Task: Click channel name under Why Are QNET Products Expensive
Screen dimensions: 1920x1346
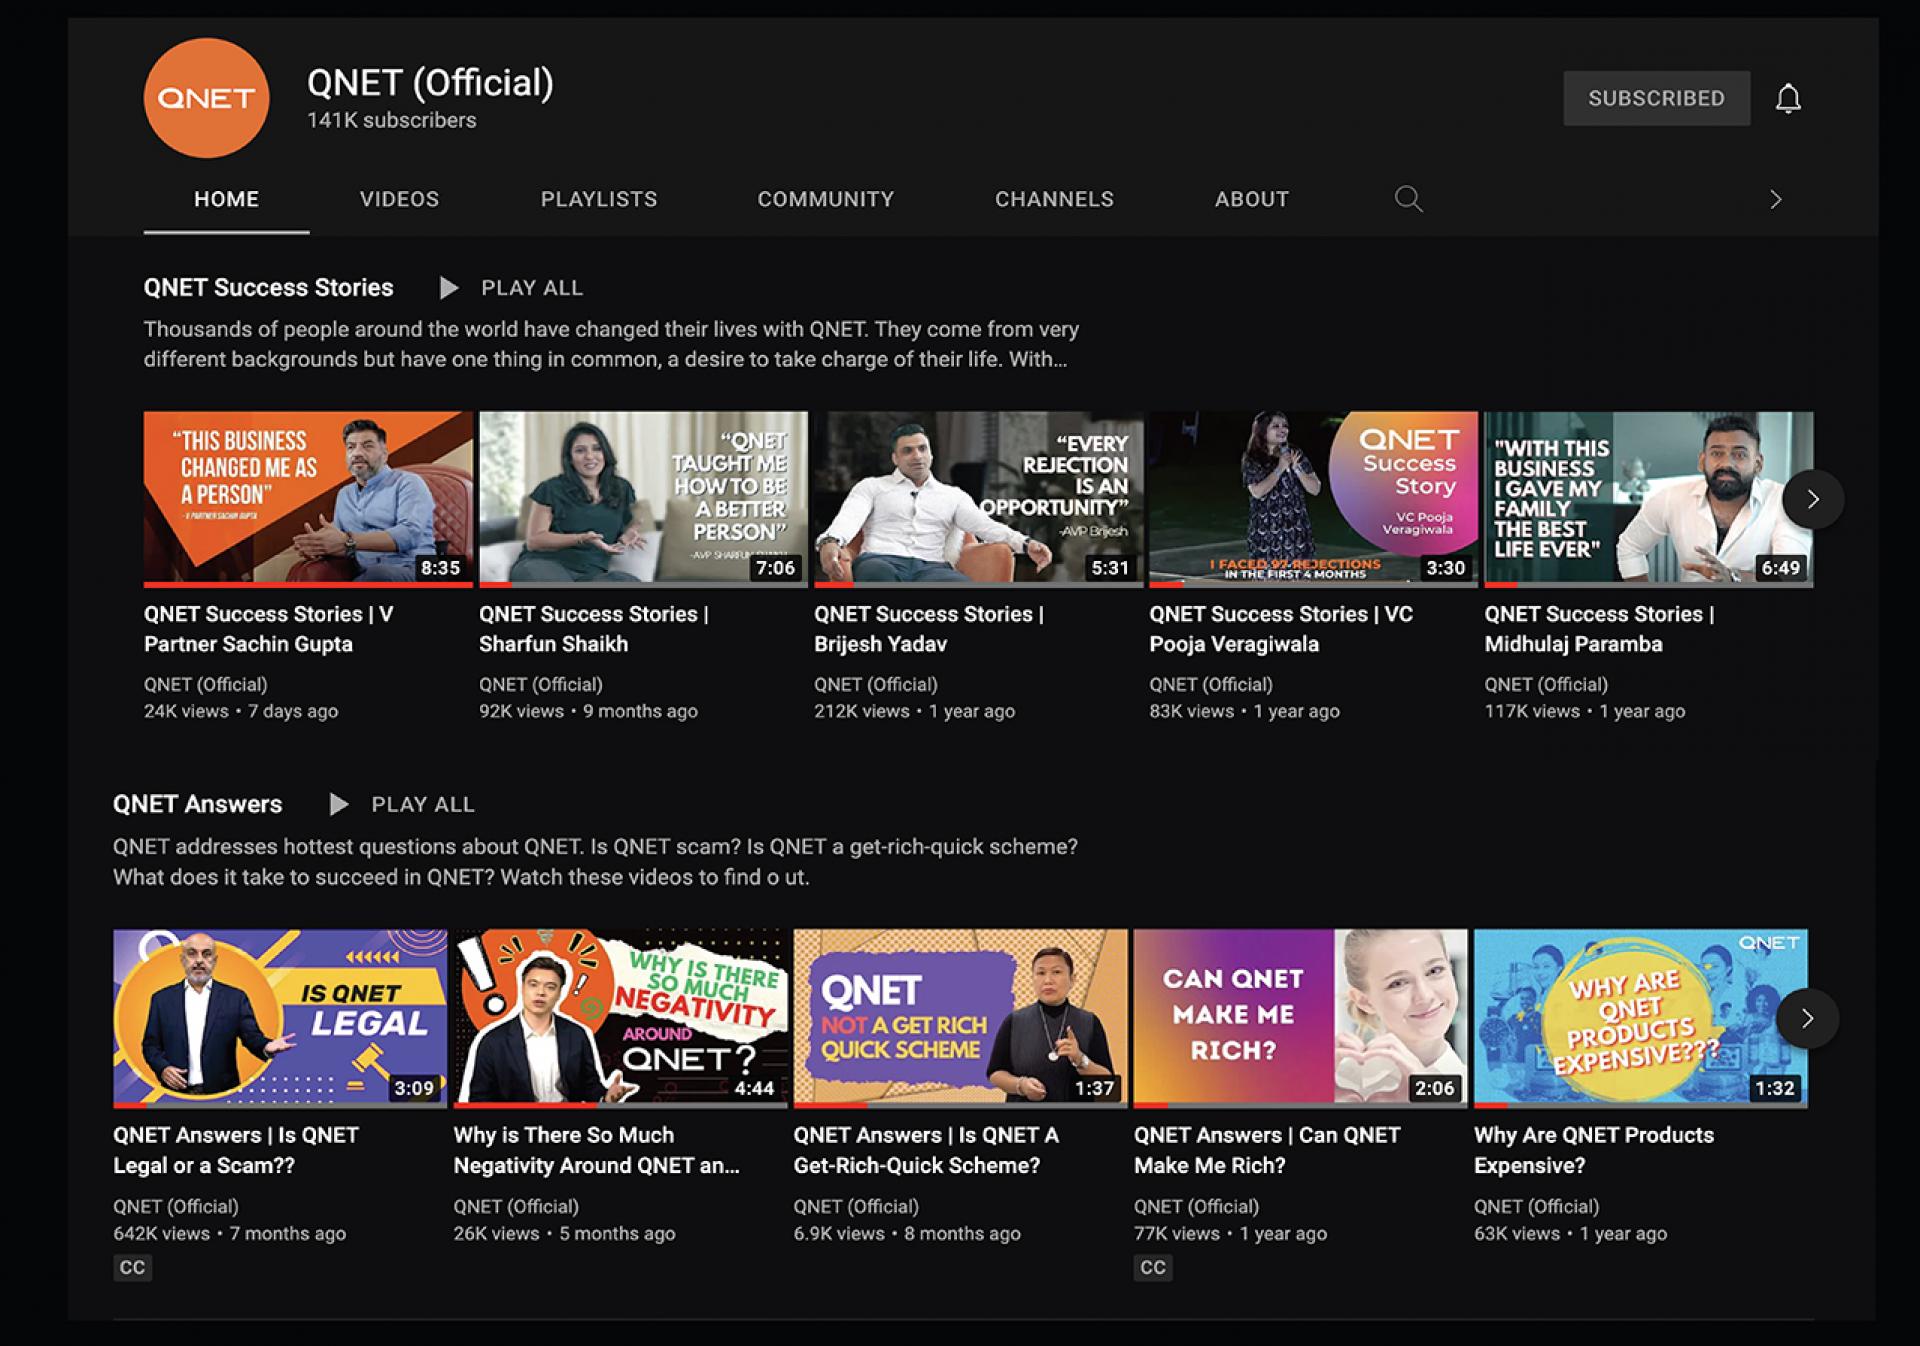Action: click(1536, 1207)
